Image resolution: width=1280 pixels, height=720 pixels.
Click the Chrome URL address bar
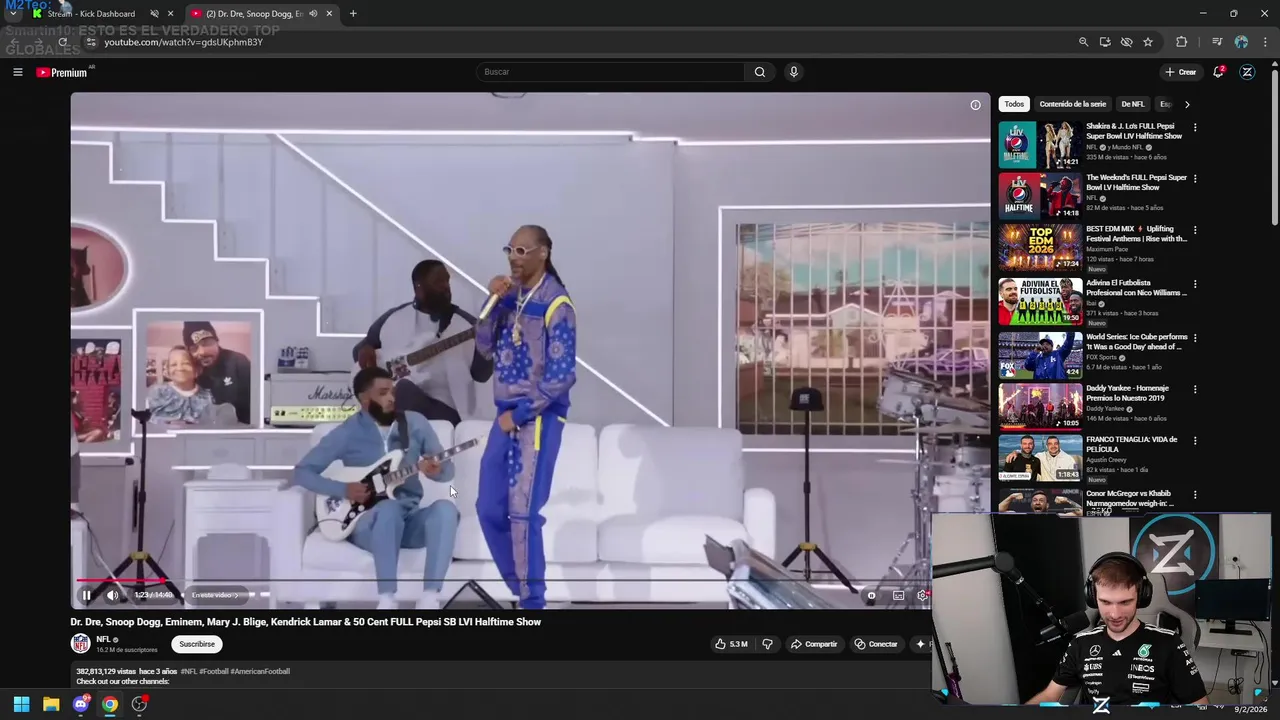point(580,42)
